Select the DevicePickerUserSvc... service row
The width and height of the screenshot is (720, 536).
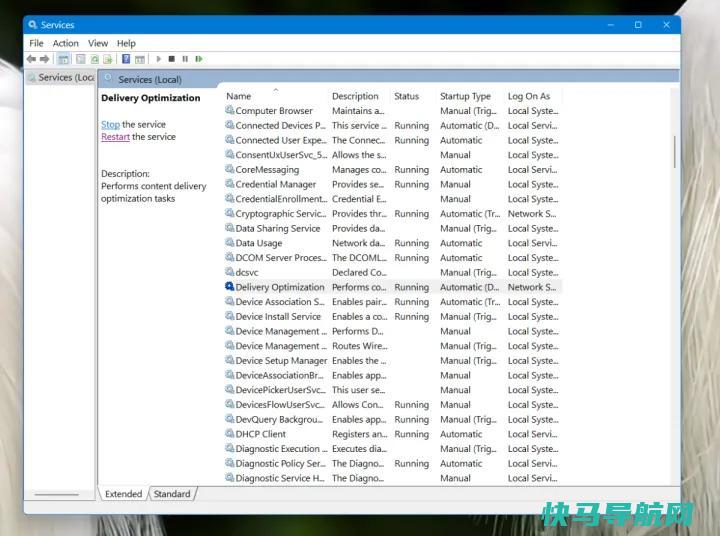click(x=393, y=390)
